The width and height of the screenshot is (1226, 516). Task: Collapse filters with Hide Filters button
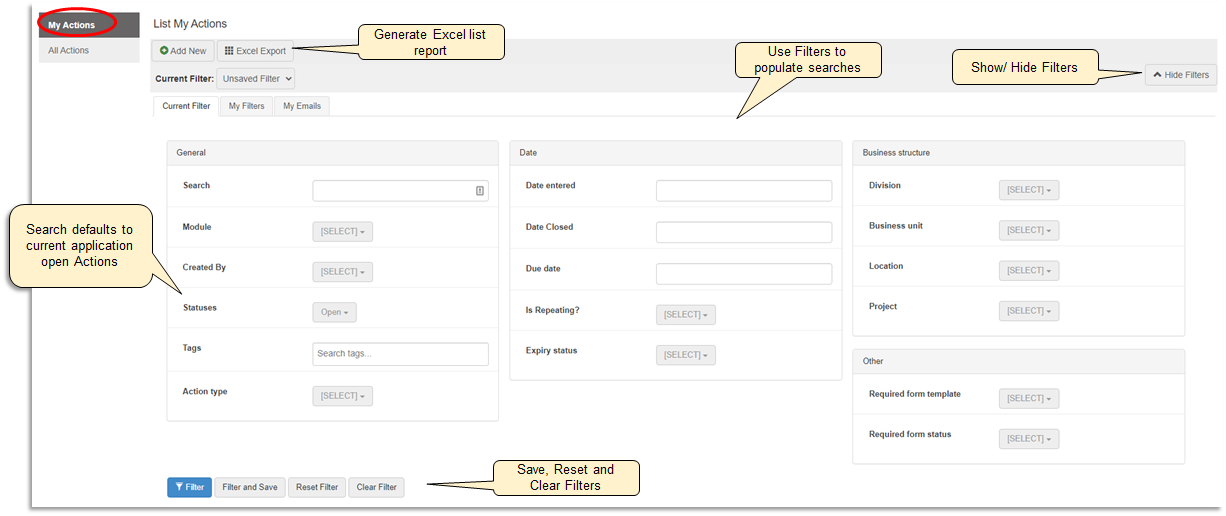[x=1181, y=75]
